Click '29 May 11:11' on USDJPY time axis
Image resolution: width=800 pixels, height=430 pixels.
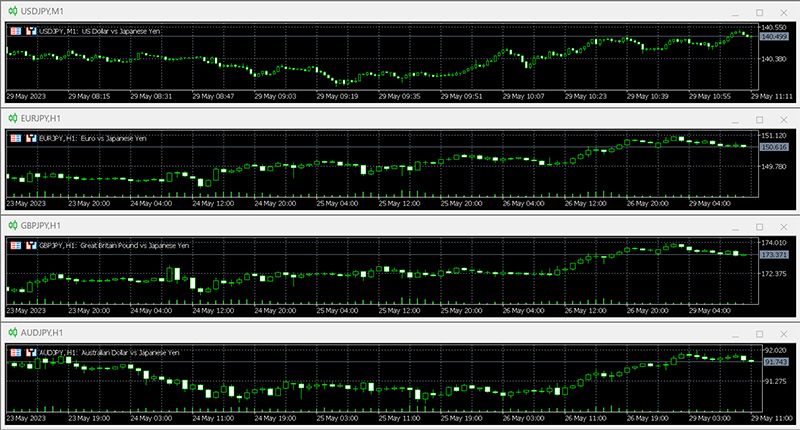772,96
